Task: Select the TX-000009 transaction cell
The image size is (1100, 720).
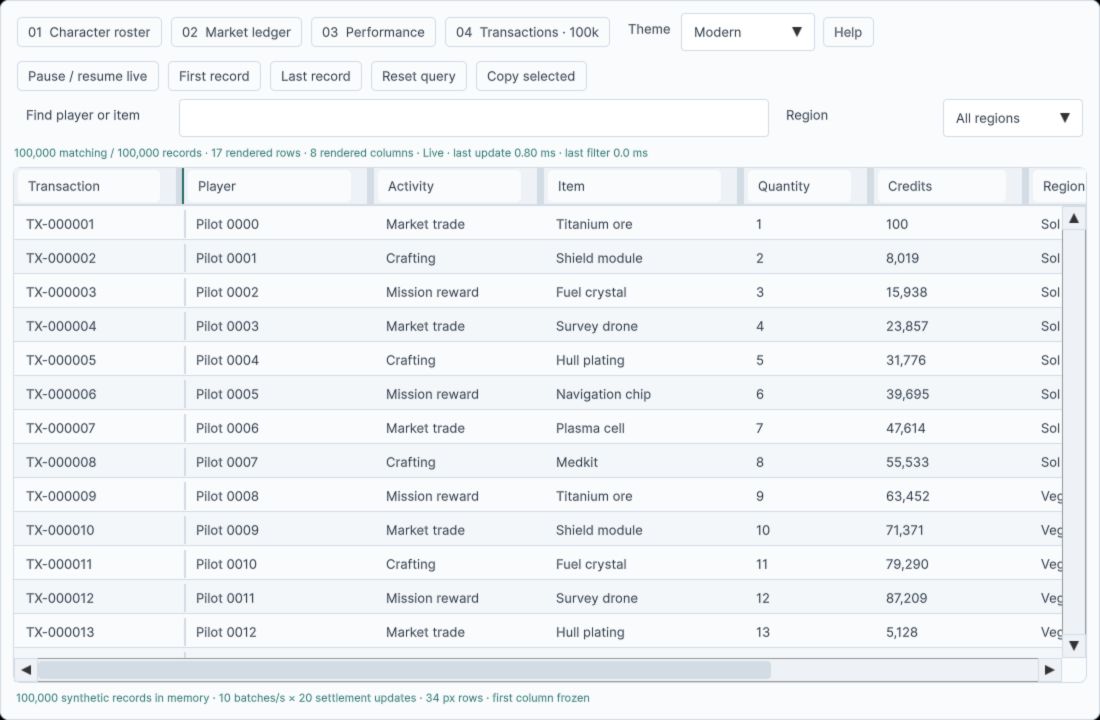Action: pos(99,497)
